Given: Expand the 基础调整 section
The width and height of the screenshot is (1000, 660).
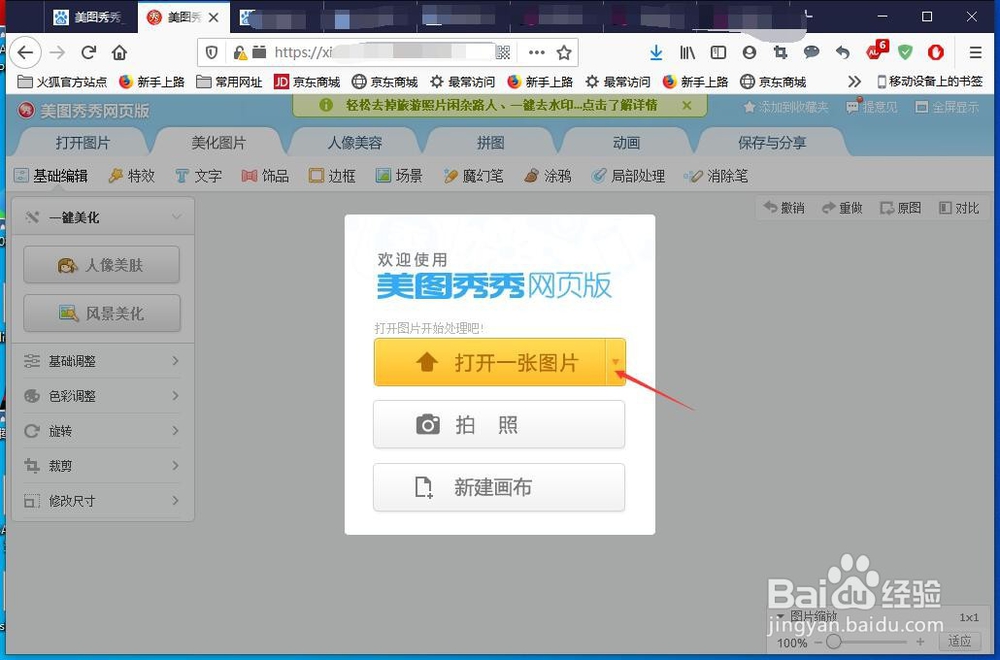Looking at the screenshot, I should (x=103, y=361).
